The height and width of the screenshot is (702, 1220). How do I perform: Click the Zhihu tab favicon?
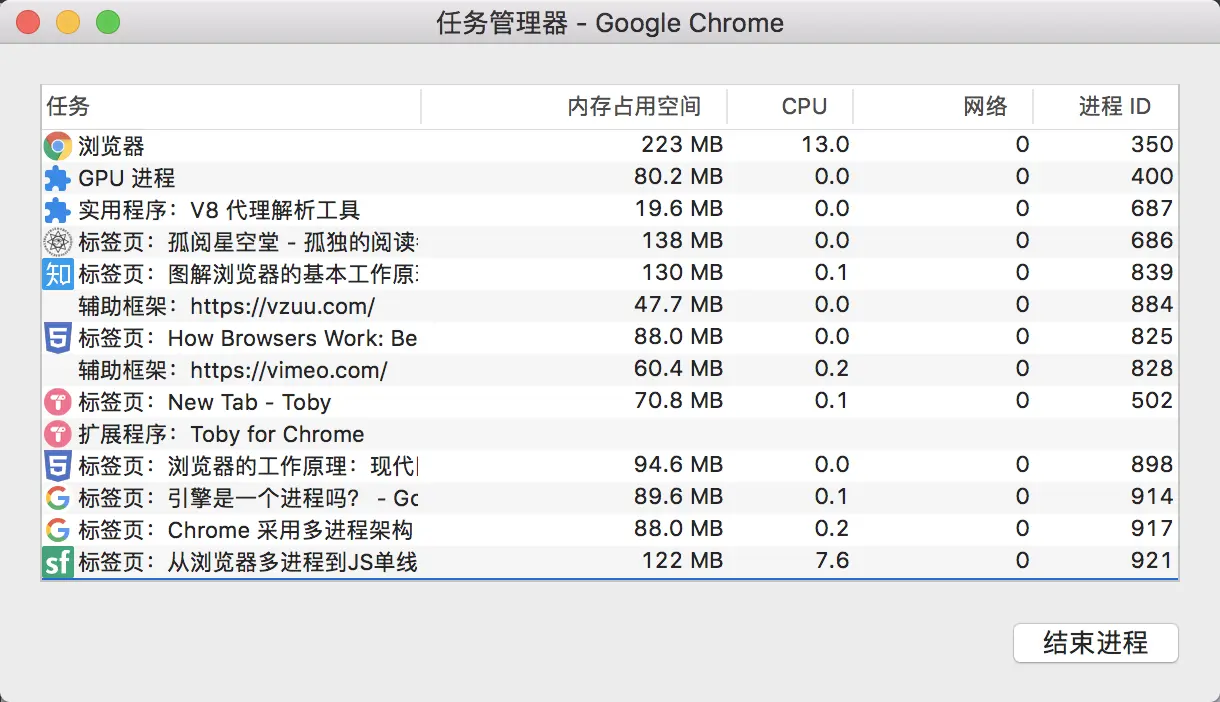click(58, 274)
